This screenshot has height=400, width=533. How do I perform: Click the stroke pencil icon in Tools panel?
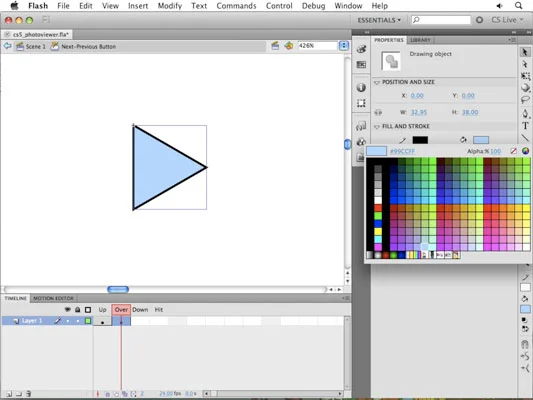[x=525, y=277]
